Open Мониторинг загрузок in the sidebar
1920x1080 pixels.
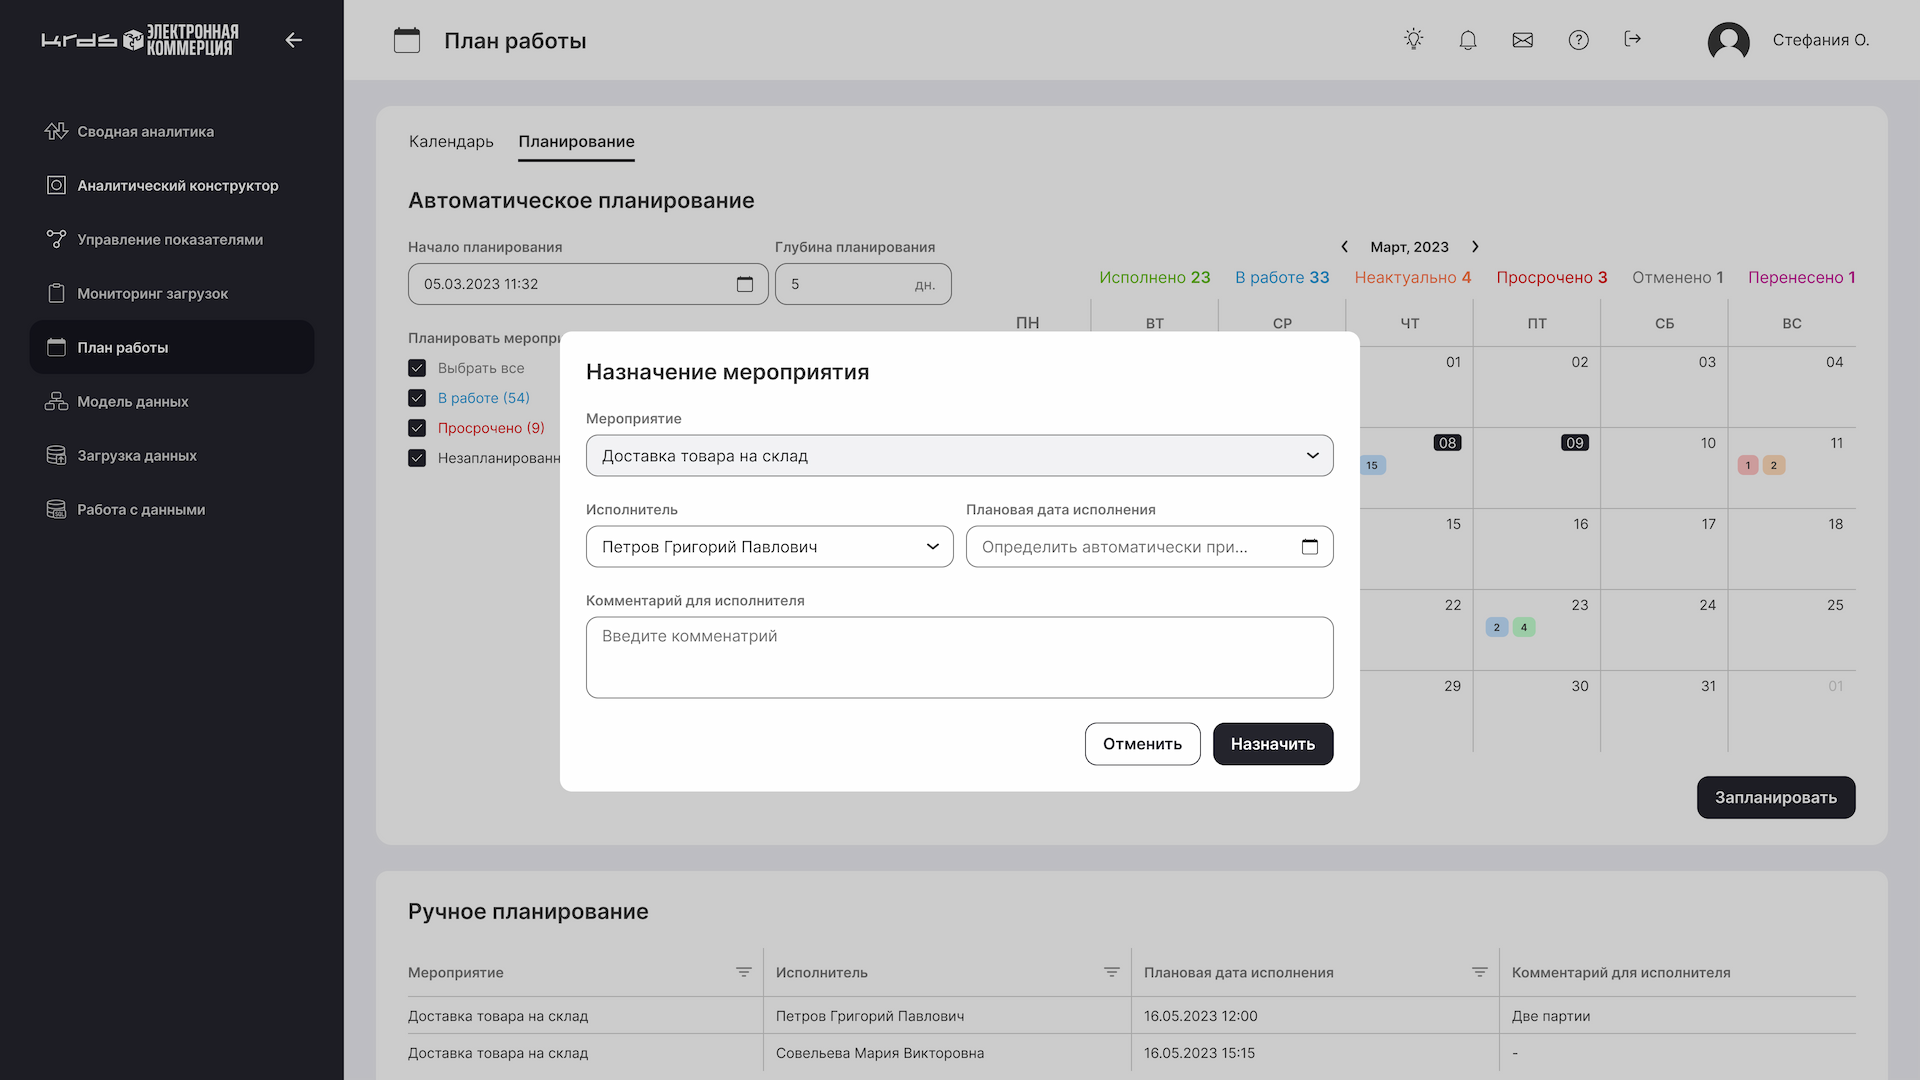point(152,293)
